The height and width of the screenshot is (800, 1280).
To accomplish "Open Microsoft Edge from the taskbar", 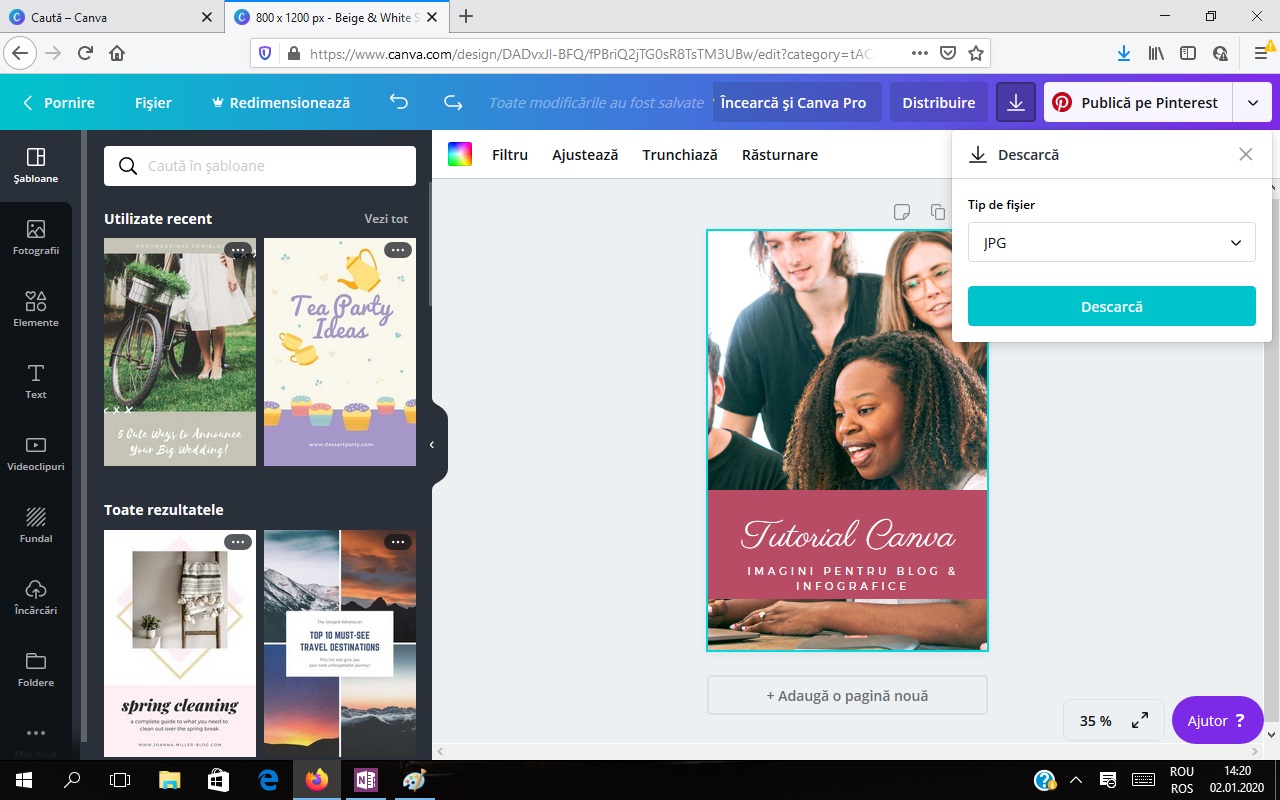I will pos(268,780).
